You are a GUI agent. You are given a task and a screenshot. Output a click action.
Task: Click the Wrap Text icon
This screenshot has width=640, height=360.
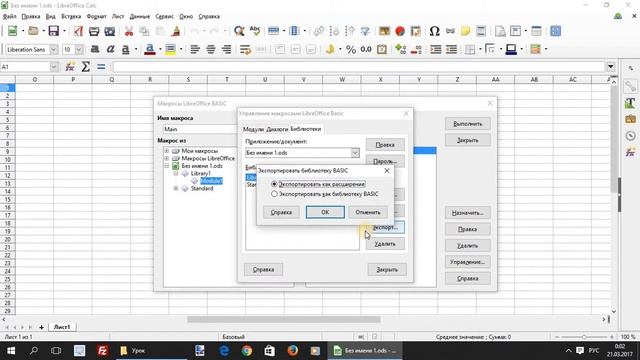[245, 49]
